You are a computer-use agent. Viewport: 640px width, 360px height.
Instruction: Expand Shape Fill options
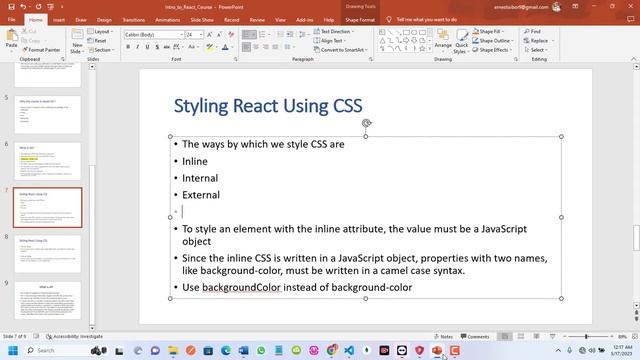488,31
